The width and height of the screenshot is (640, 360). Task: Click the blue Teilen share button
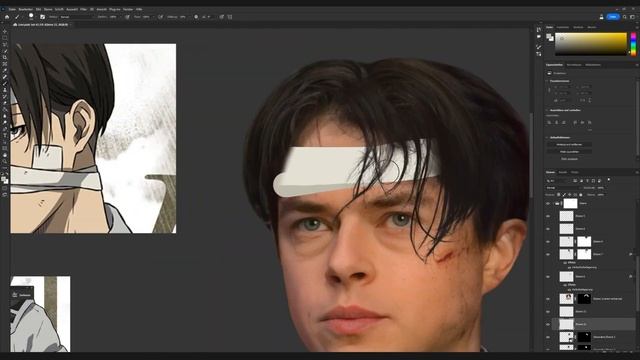613,17
